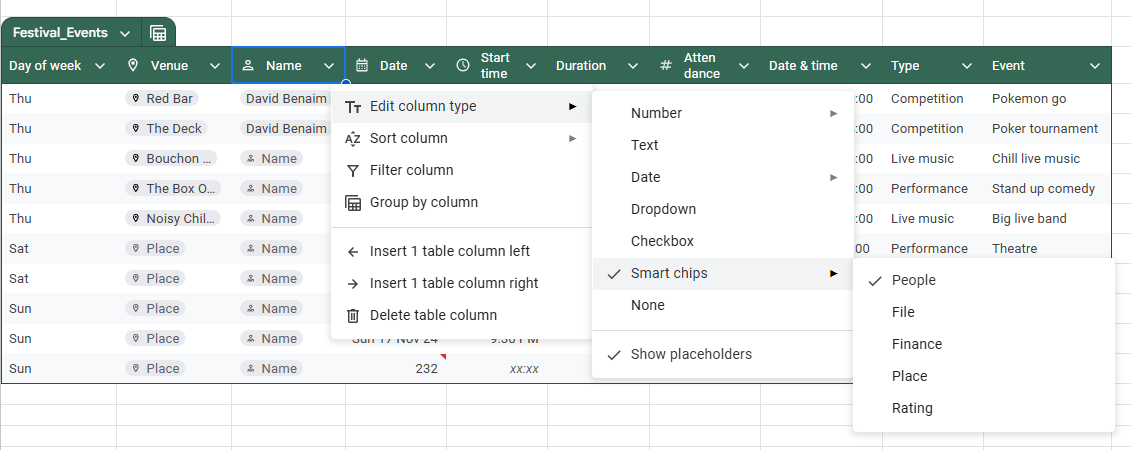Click the David Benaim chip in Red Bar row
Image resolution: width=1131 pixels, height=450 pixels.
285,98
